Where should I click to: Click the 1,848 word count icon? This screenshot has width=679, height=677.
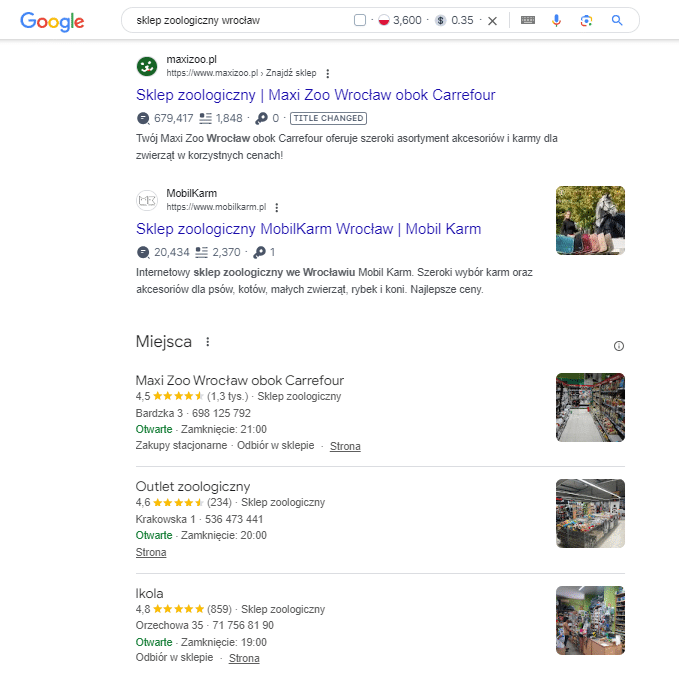[x=205, y=118]
